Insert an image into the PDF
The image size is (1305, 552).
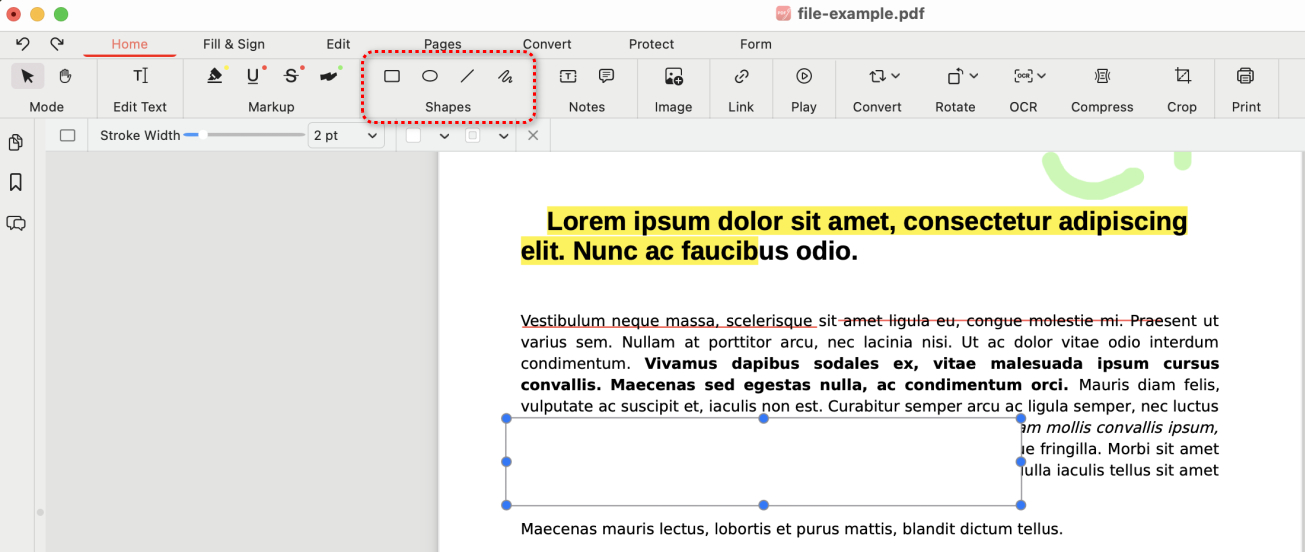pos(673,76)
